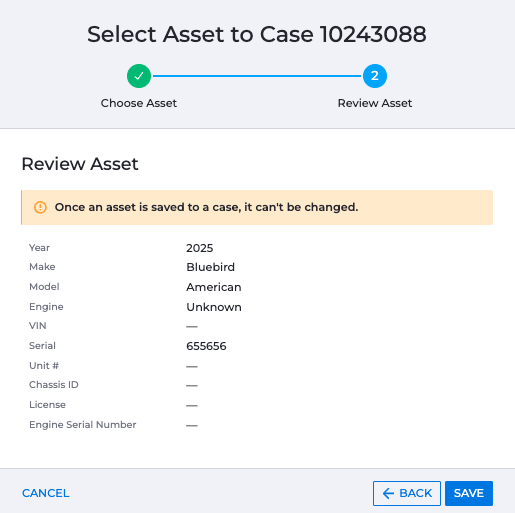Image resolution: width=515 pixels, height=513 pixels.
Task: Click the Review Asset section heading
Action: [x=80, y=164]
